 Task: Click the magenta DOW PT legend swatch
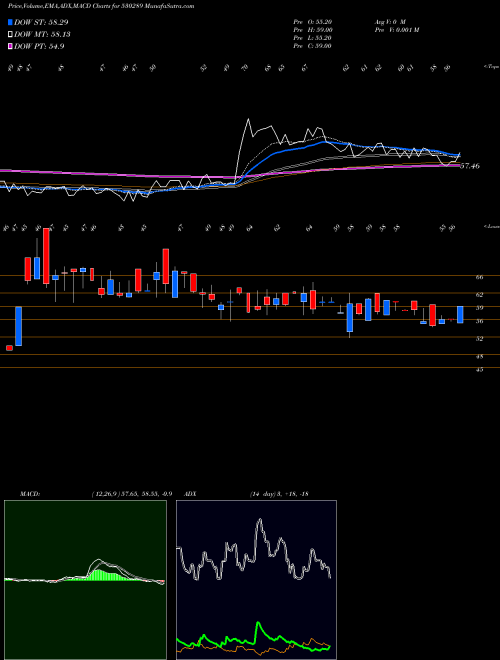(10, 47)
